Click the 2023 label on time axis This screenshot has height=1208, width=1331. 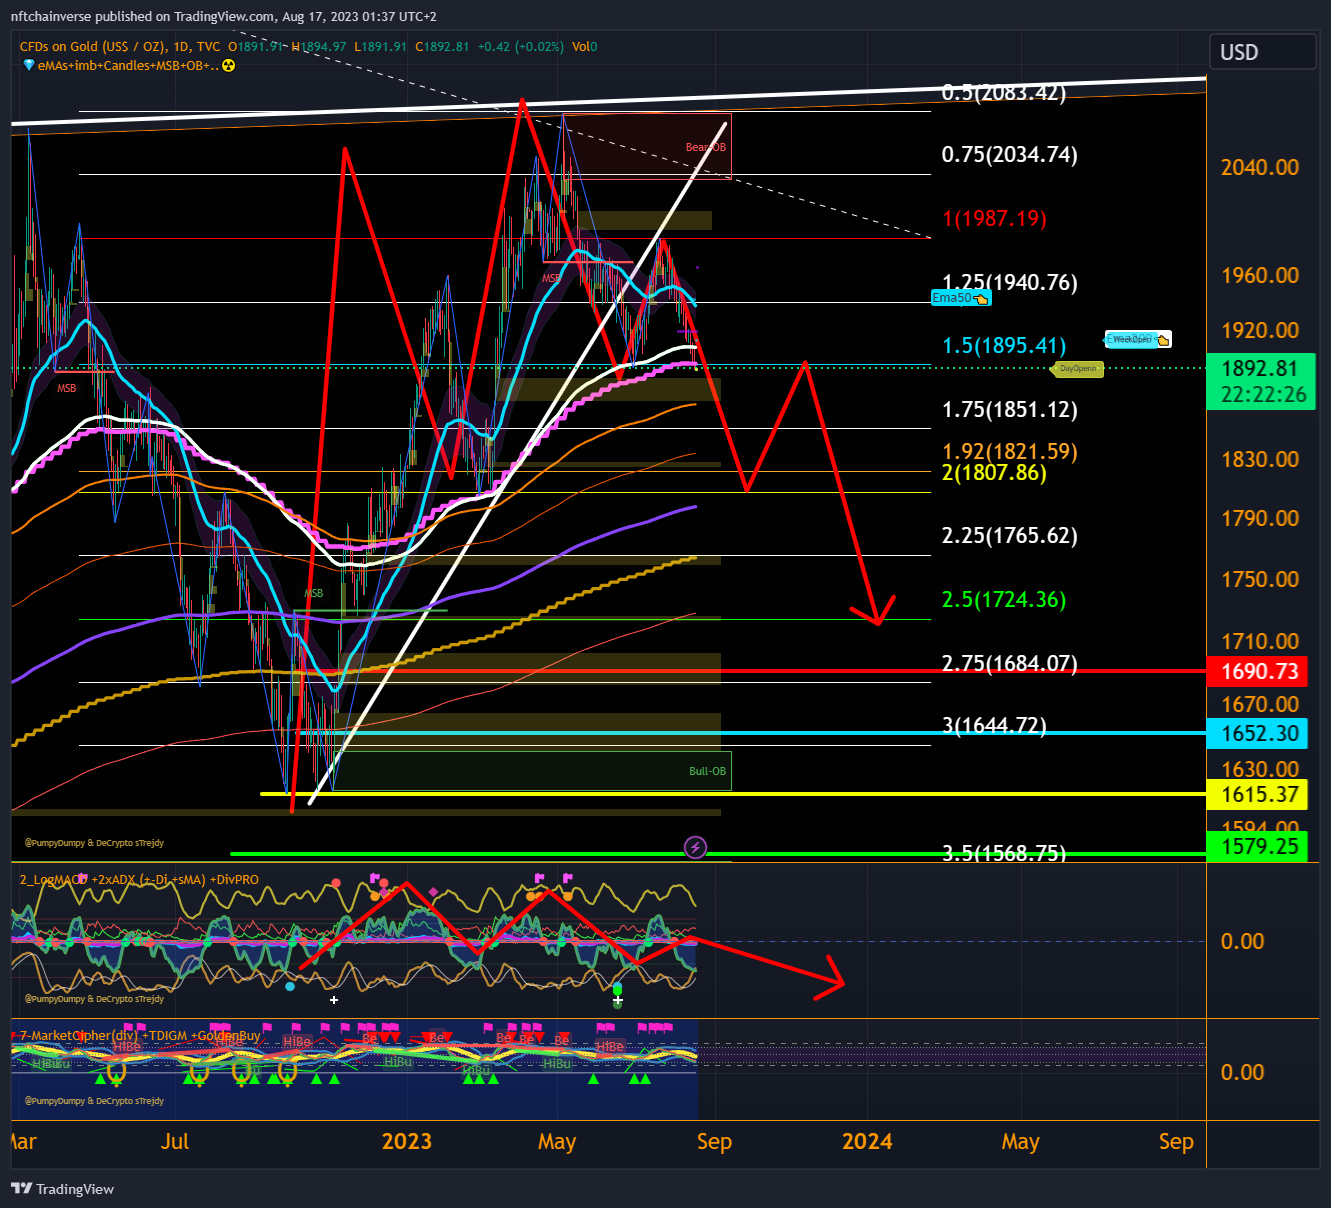tap(407, 1142)
